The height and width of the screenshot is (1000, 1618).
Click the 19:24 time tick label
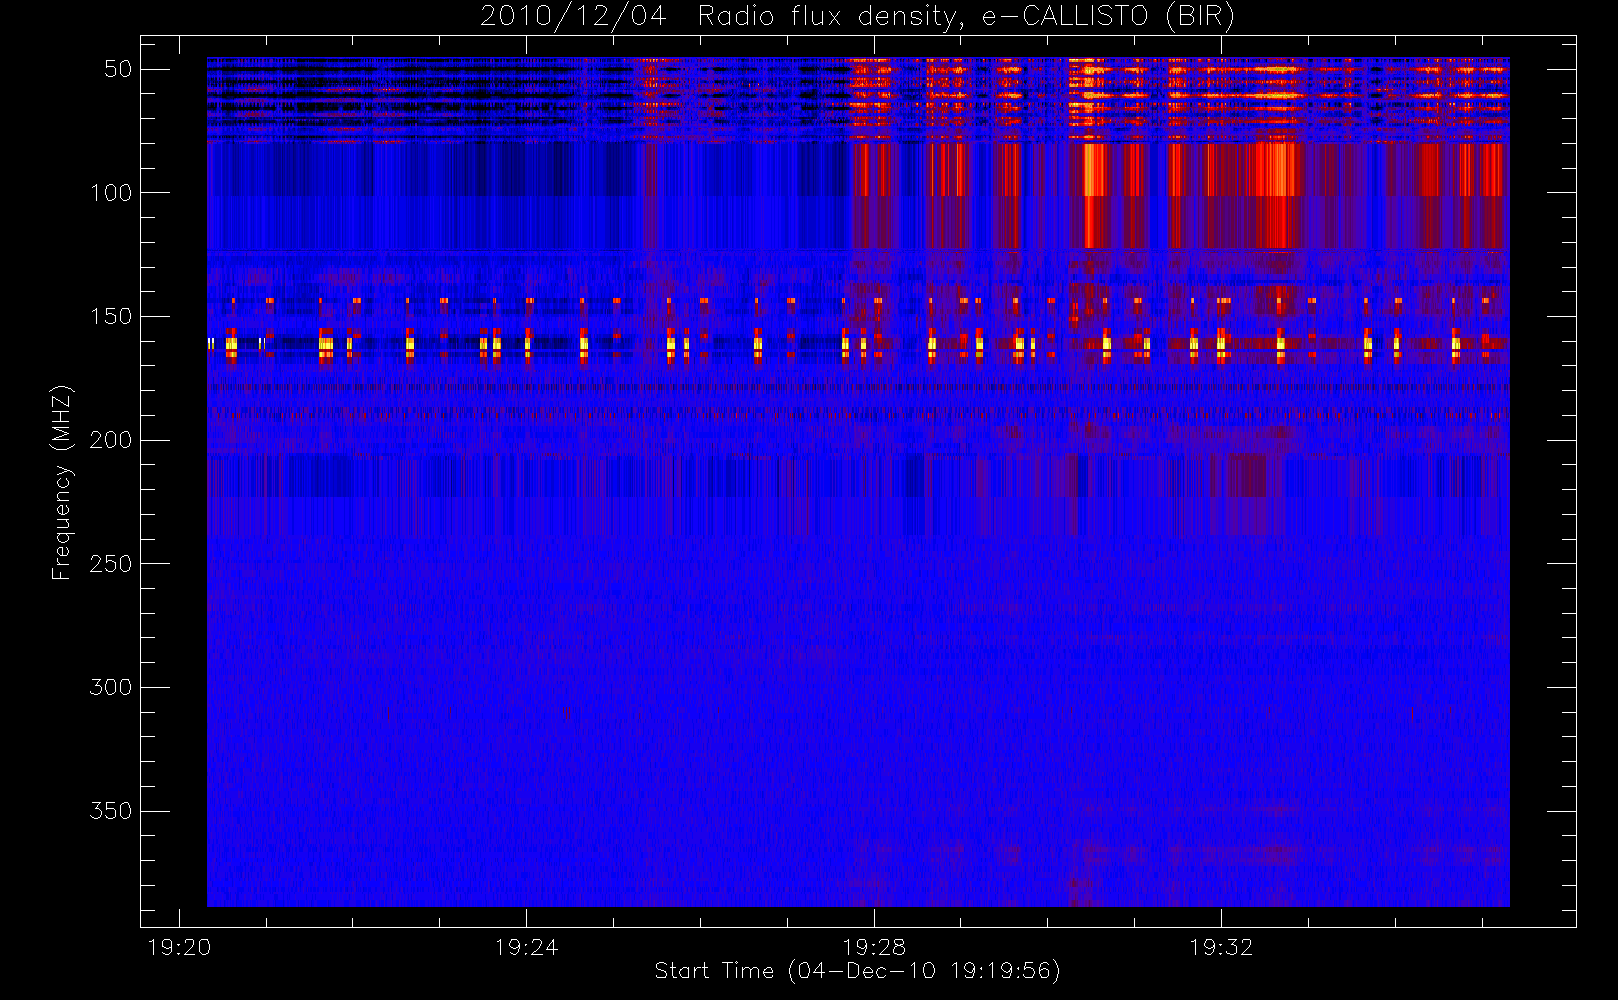click(526, 947)
